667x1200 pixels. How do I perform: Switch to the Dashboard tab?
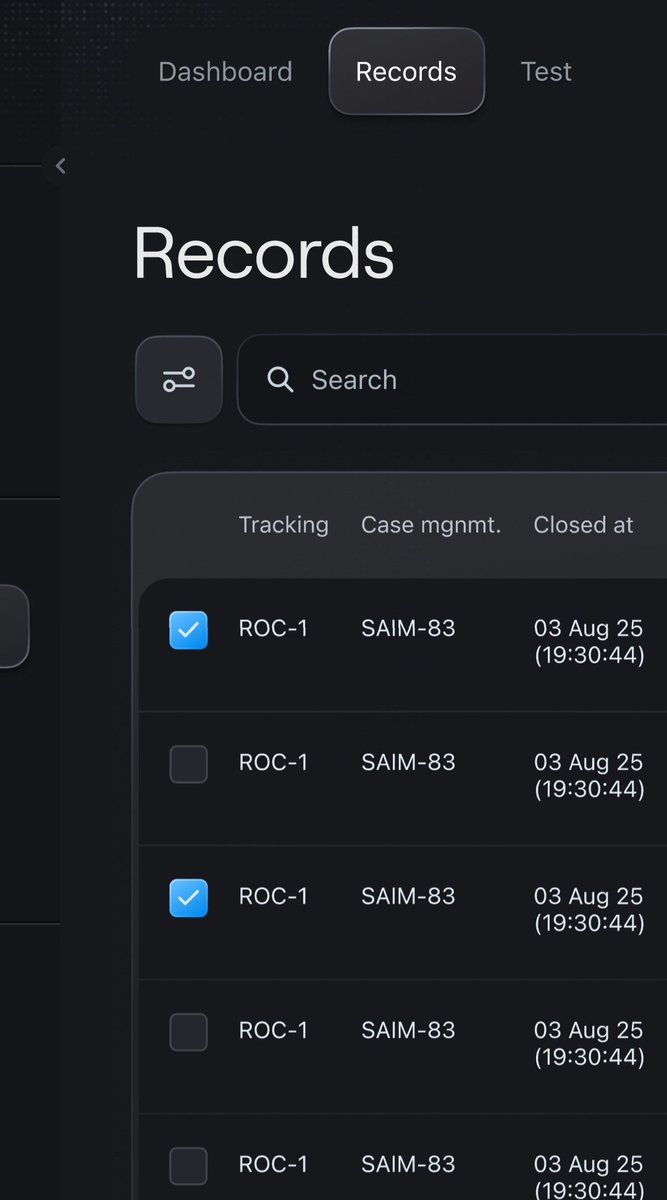tap(225, 72)
